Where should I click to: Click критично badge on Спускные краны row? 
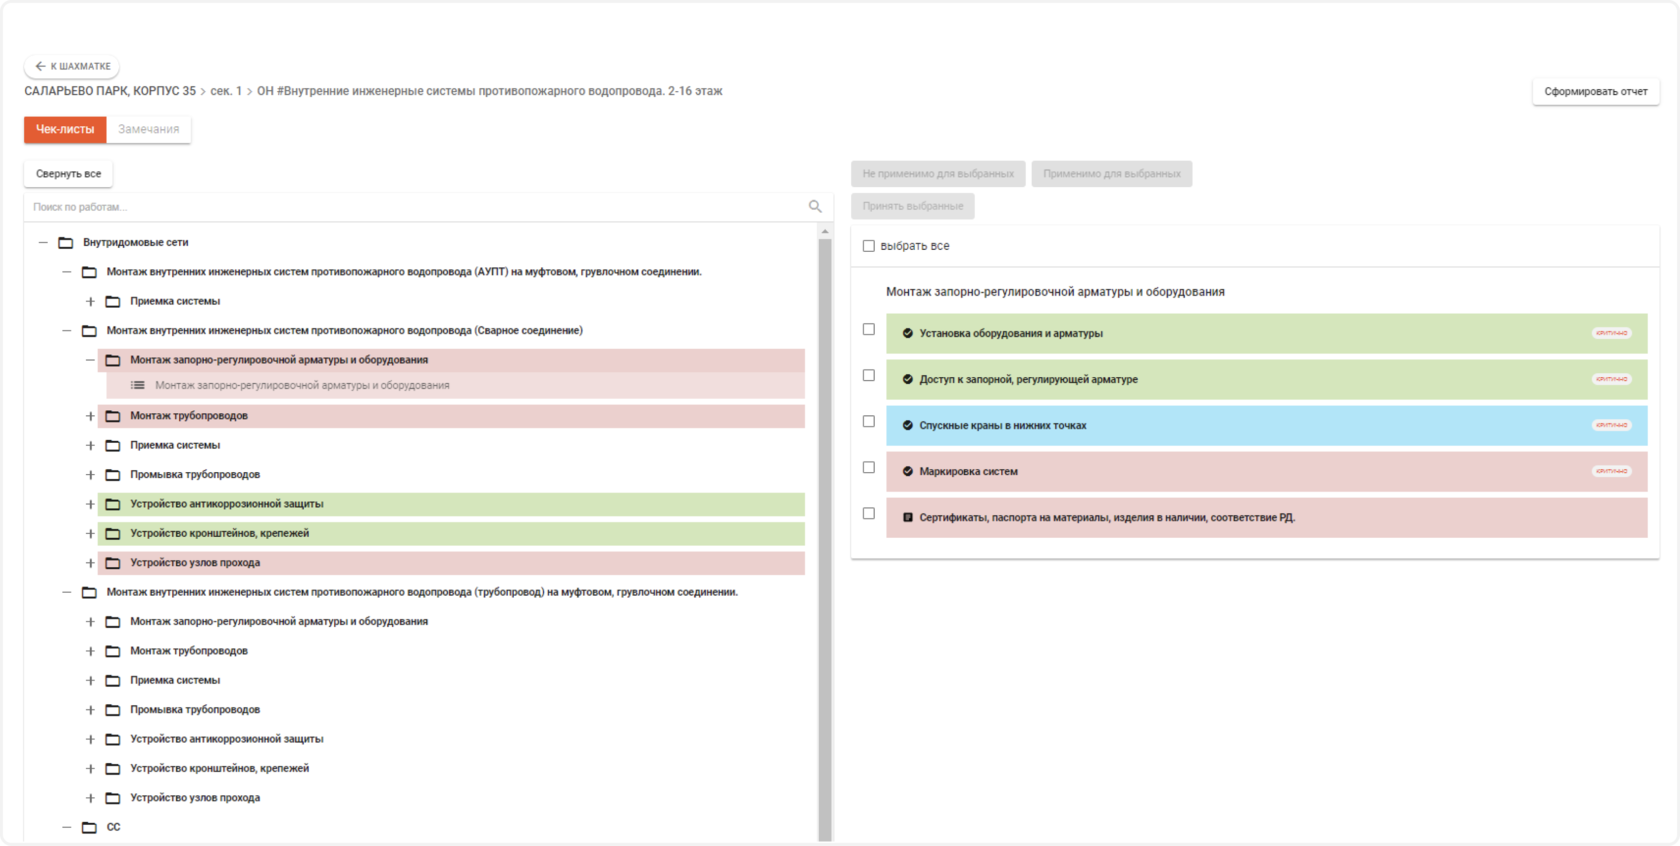tap(1611, 425)
